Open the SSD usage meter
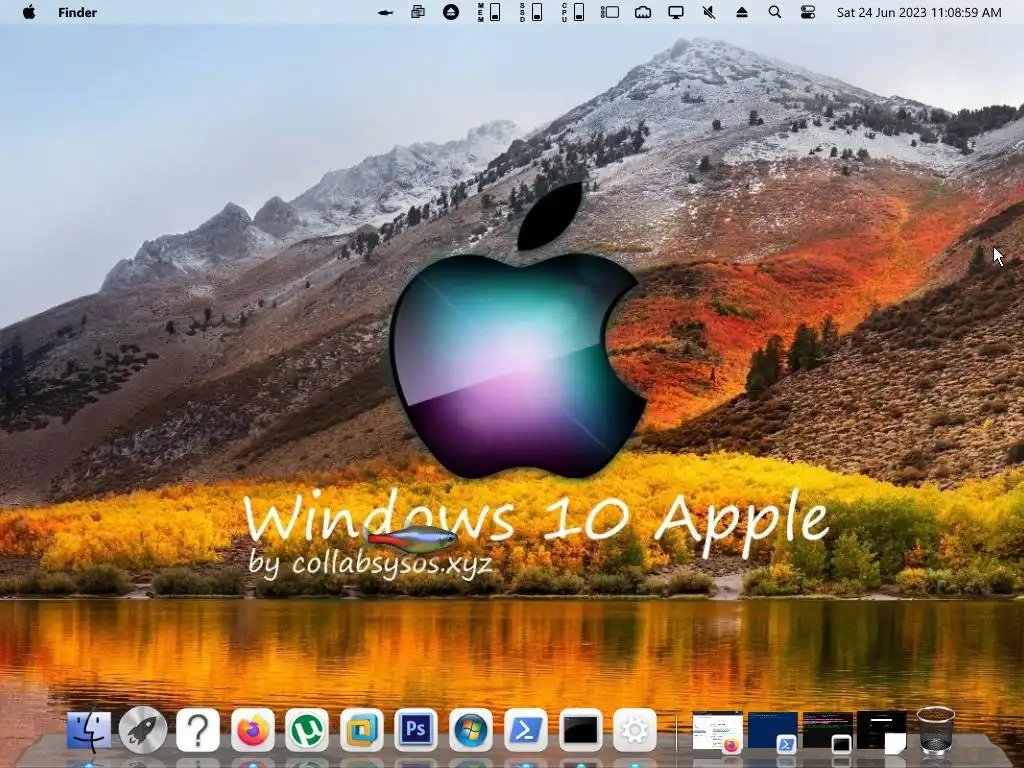The image size is (1024, 768). pyautogui.click(x=531, y=12)
